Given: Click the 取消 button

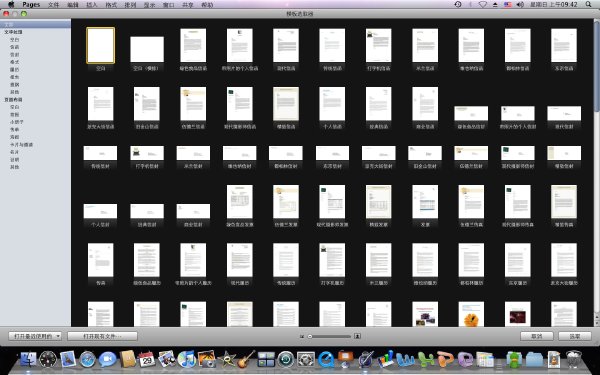Looking at the screenshot, I should point(536,336).
